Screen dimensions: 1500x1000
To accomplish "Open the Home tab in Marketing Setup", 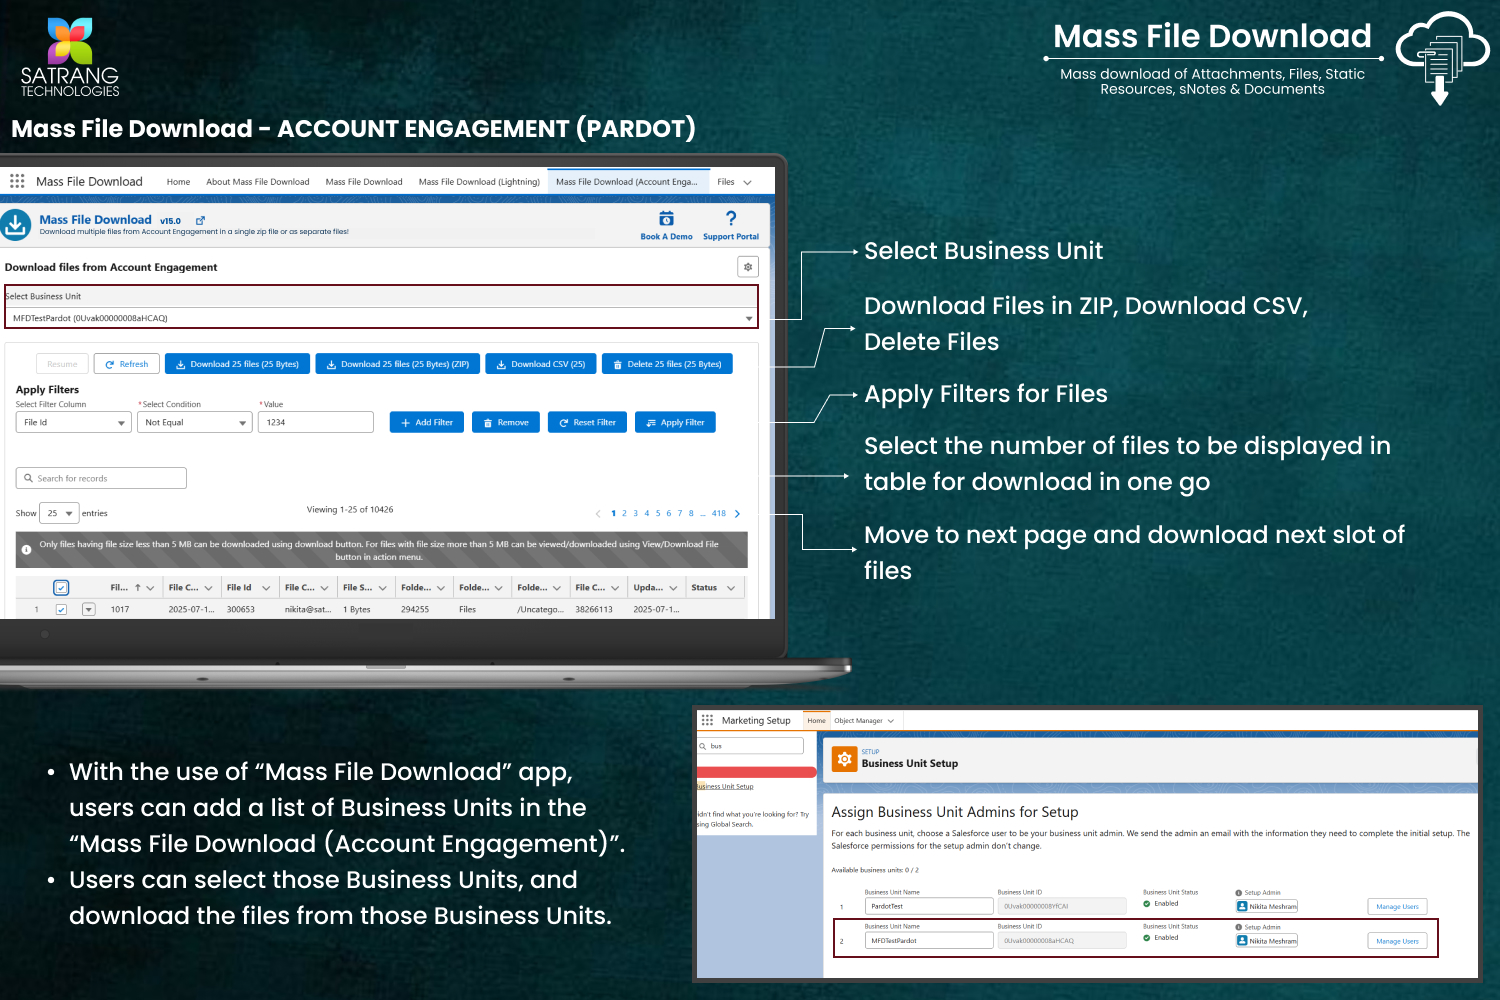I will (817, 721).
